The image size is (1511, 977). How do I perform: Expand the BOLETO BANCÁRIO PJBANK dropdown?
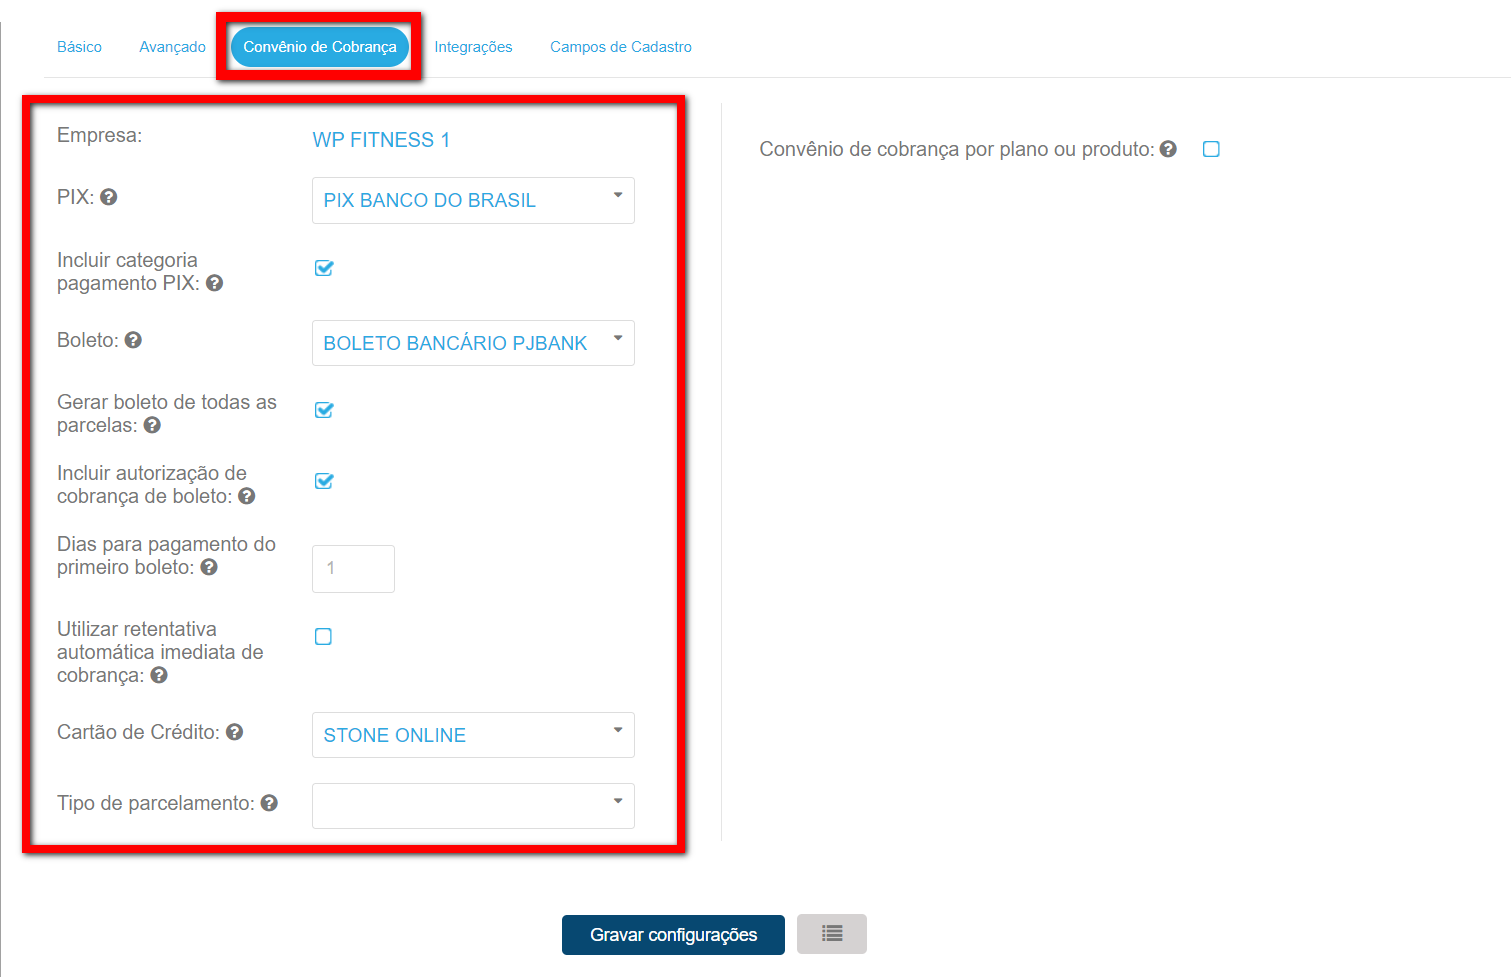[473, 344]
